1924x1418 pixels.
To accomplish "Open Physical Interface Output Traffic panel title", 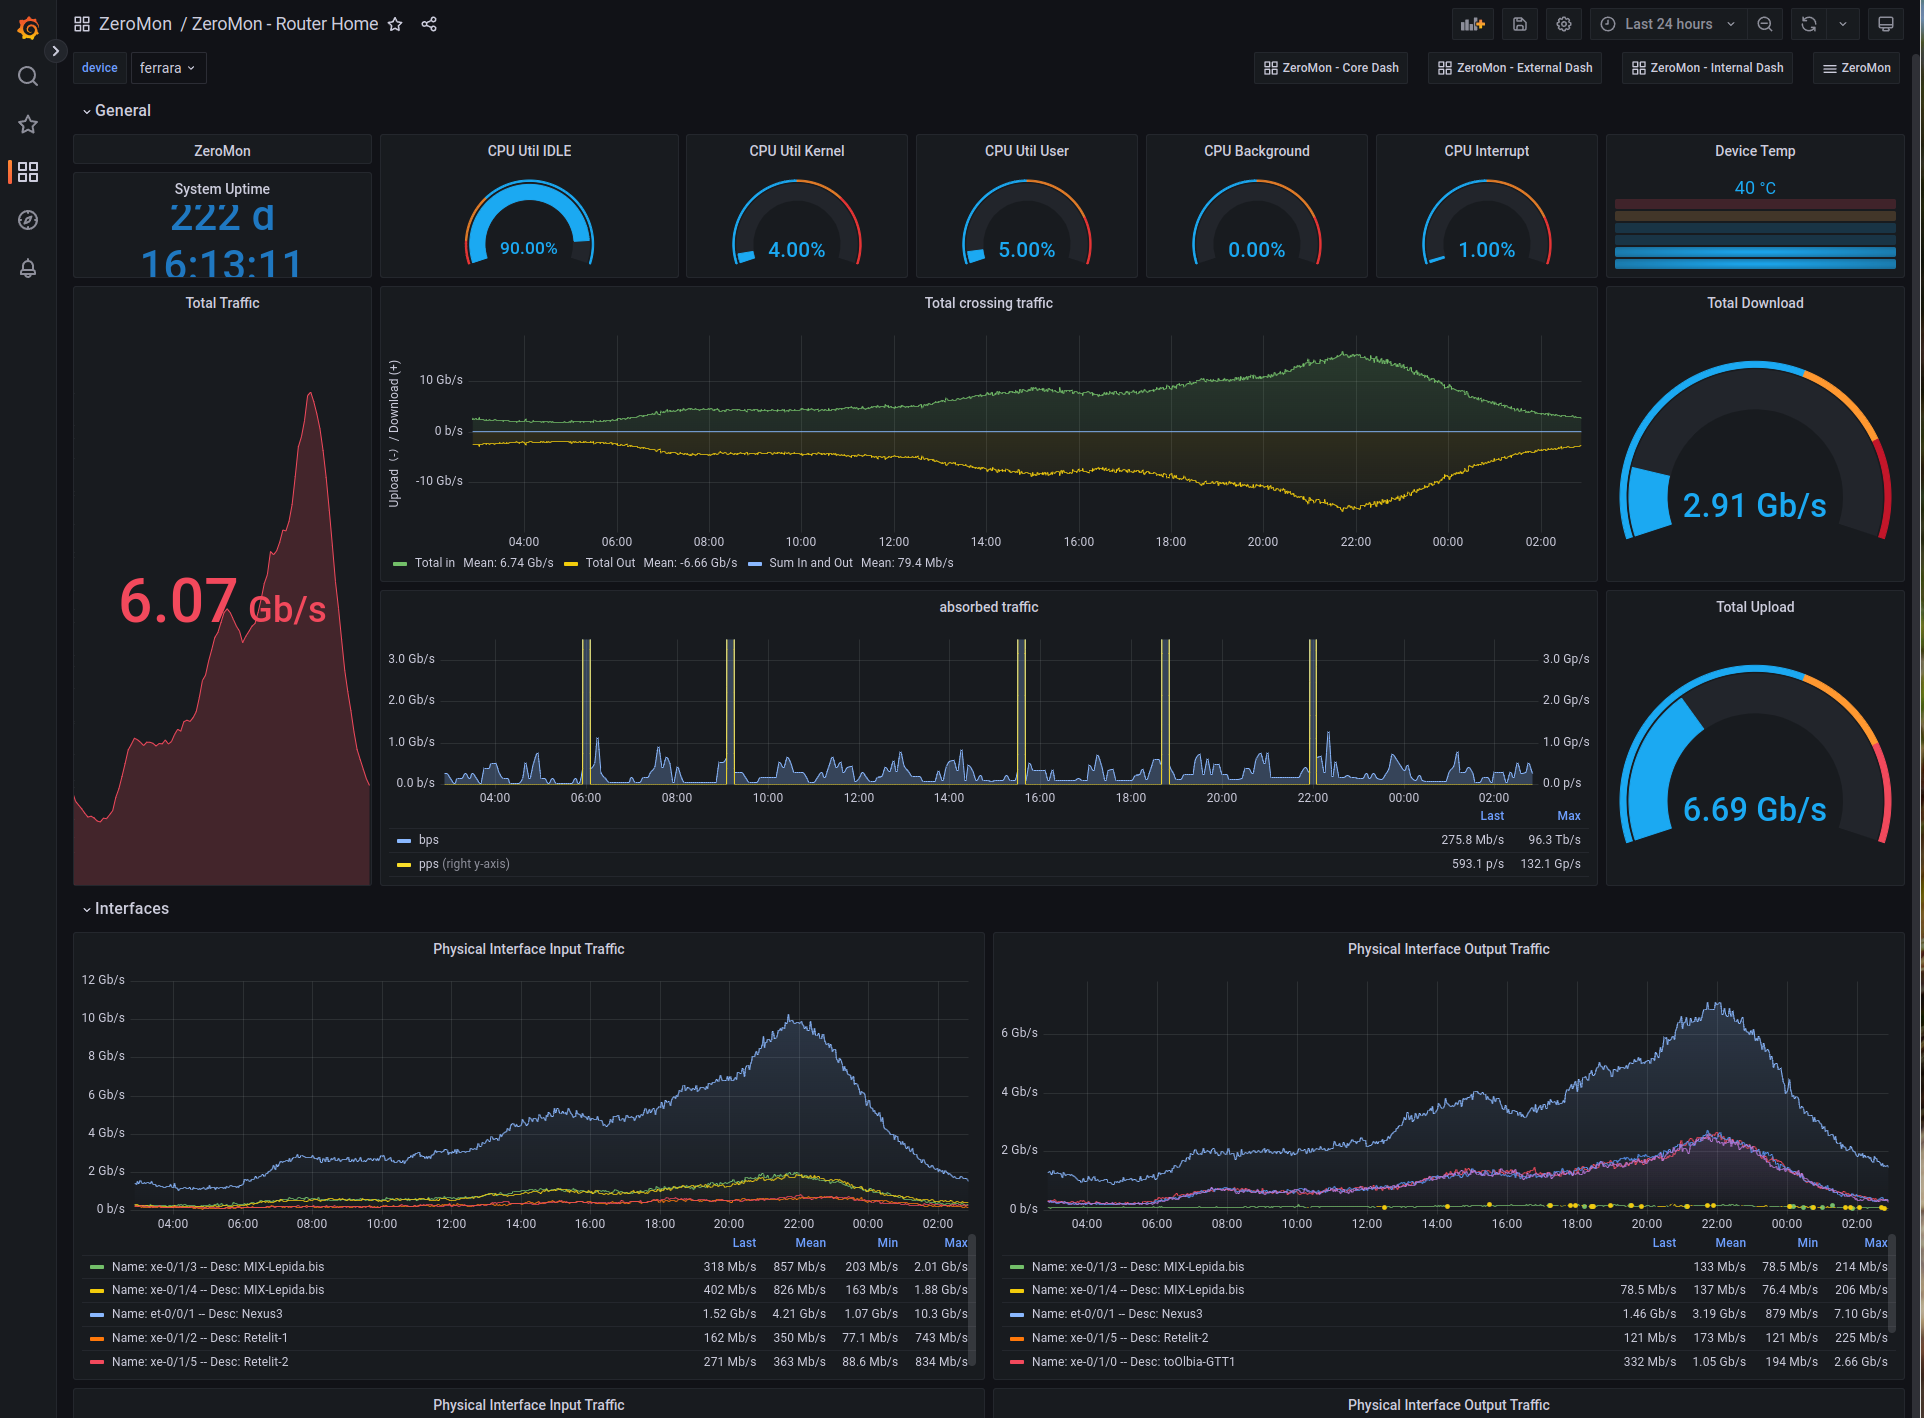I will pyautogui.click(x=1448, y=949).
